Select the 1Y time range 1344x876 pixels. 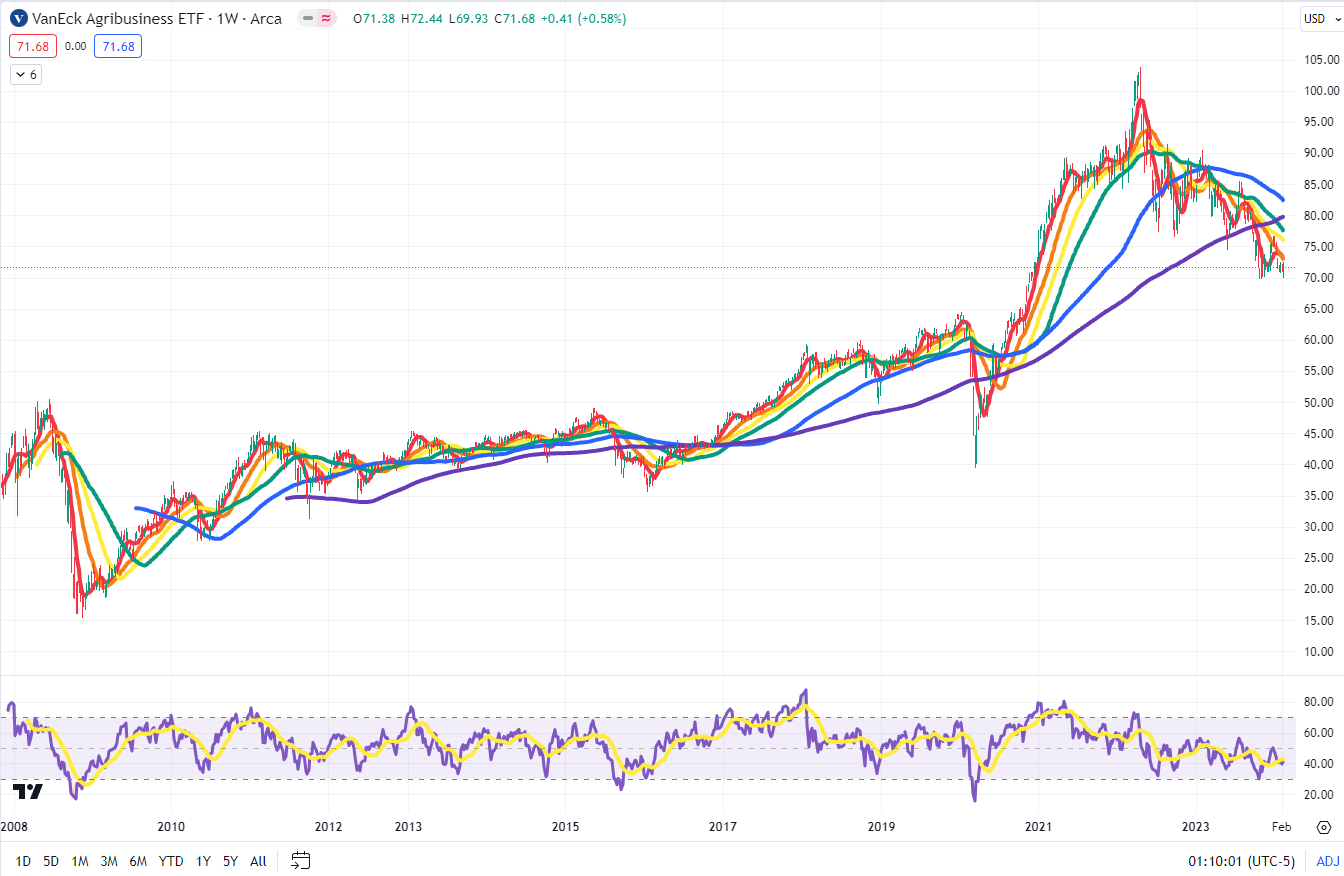point(203,861)
